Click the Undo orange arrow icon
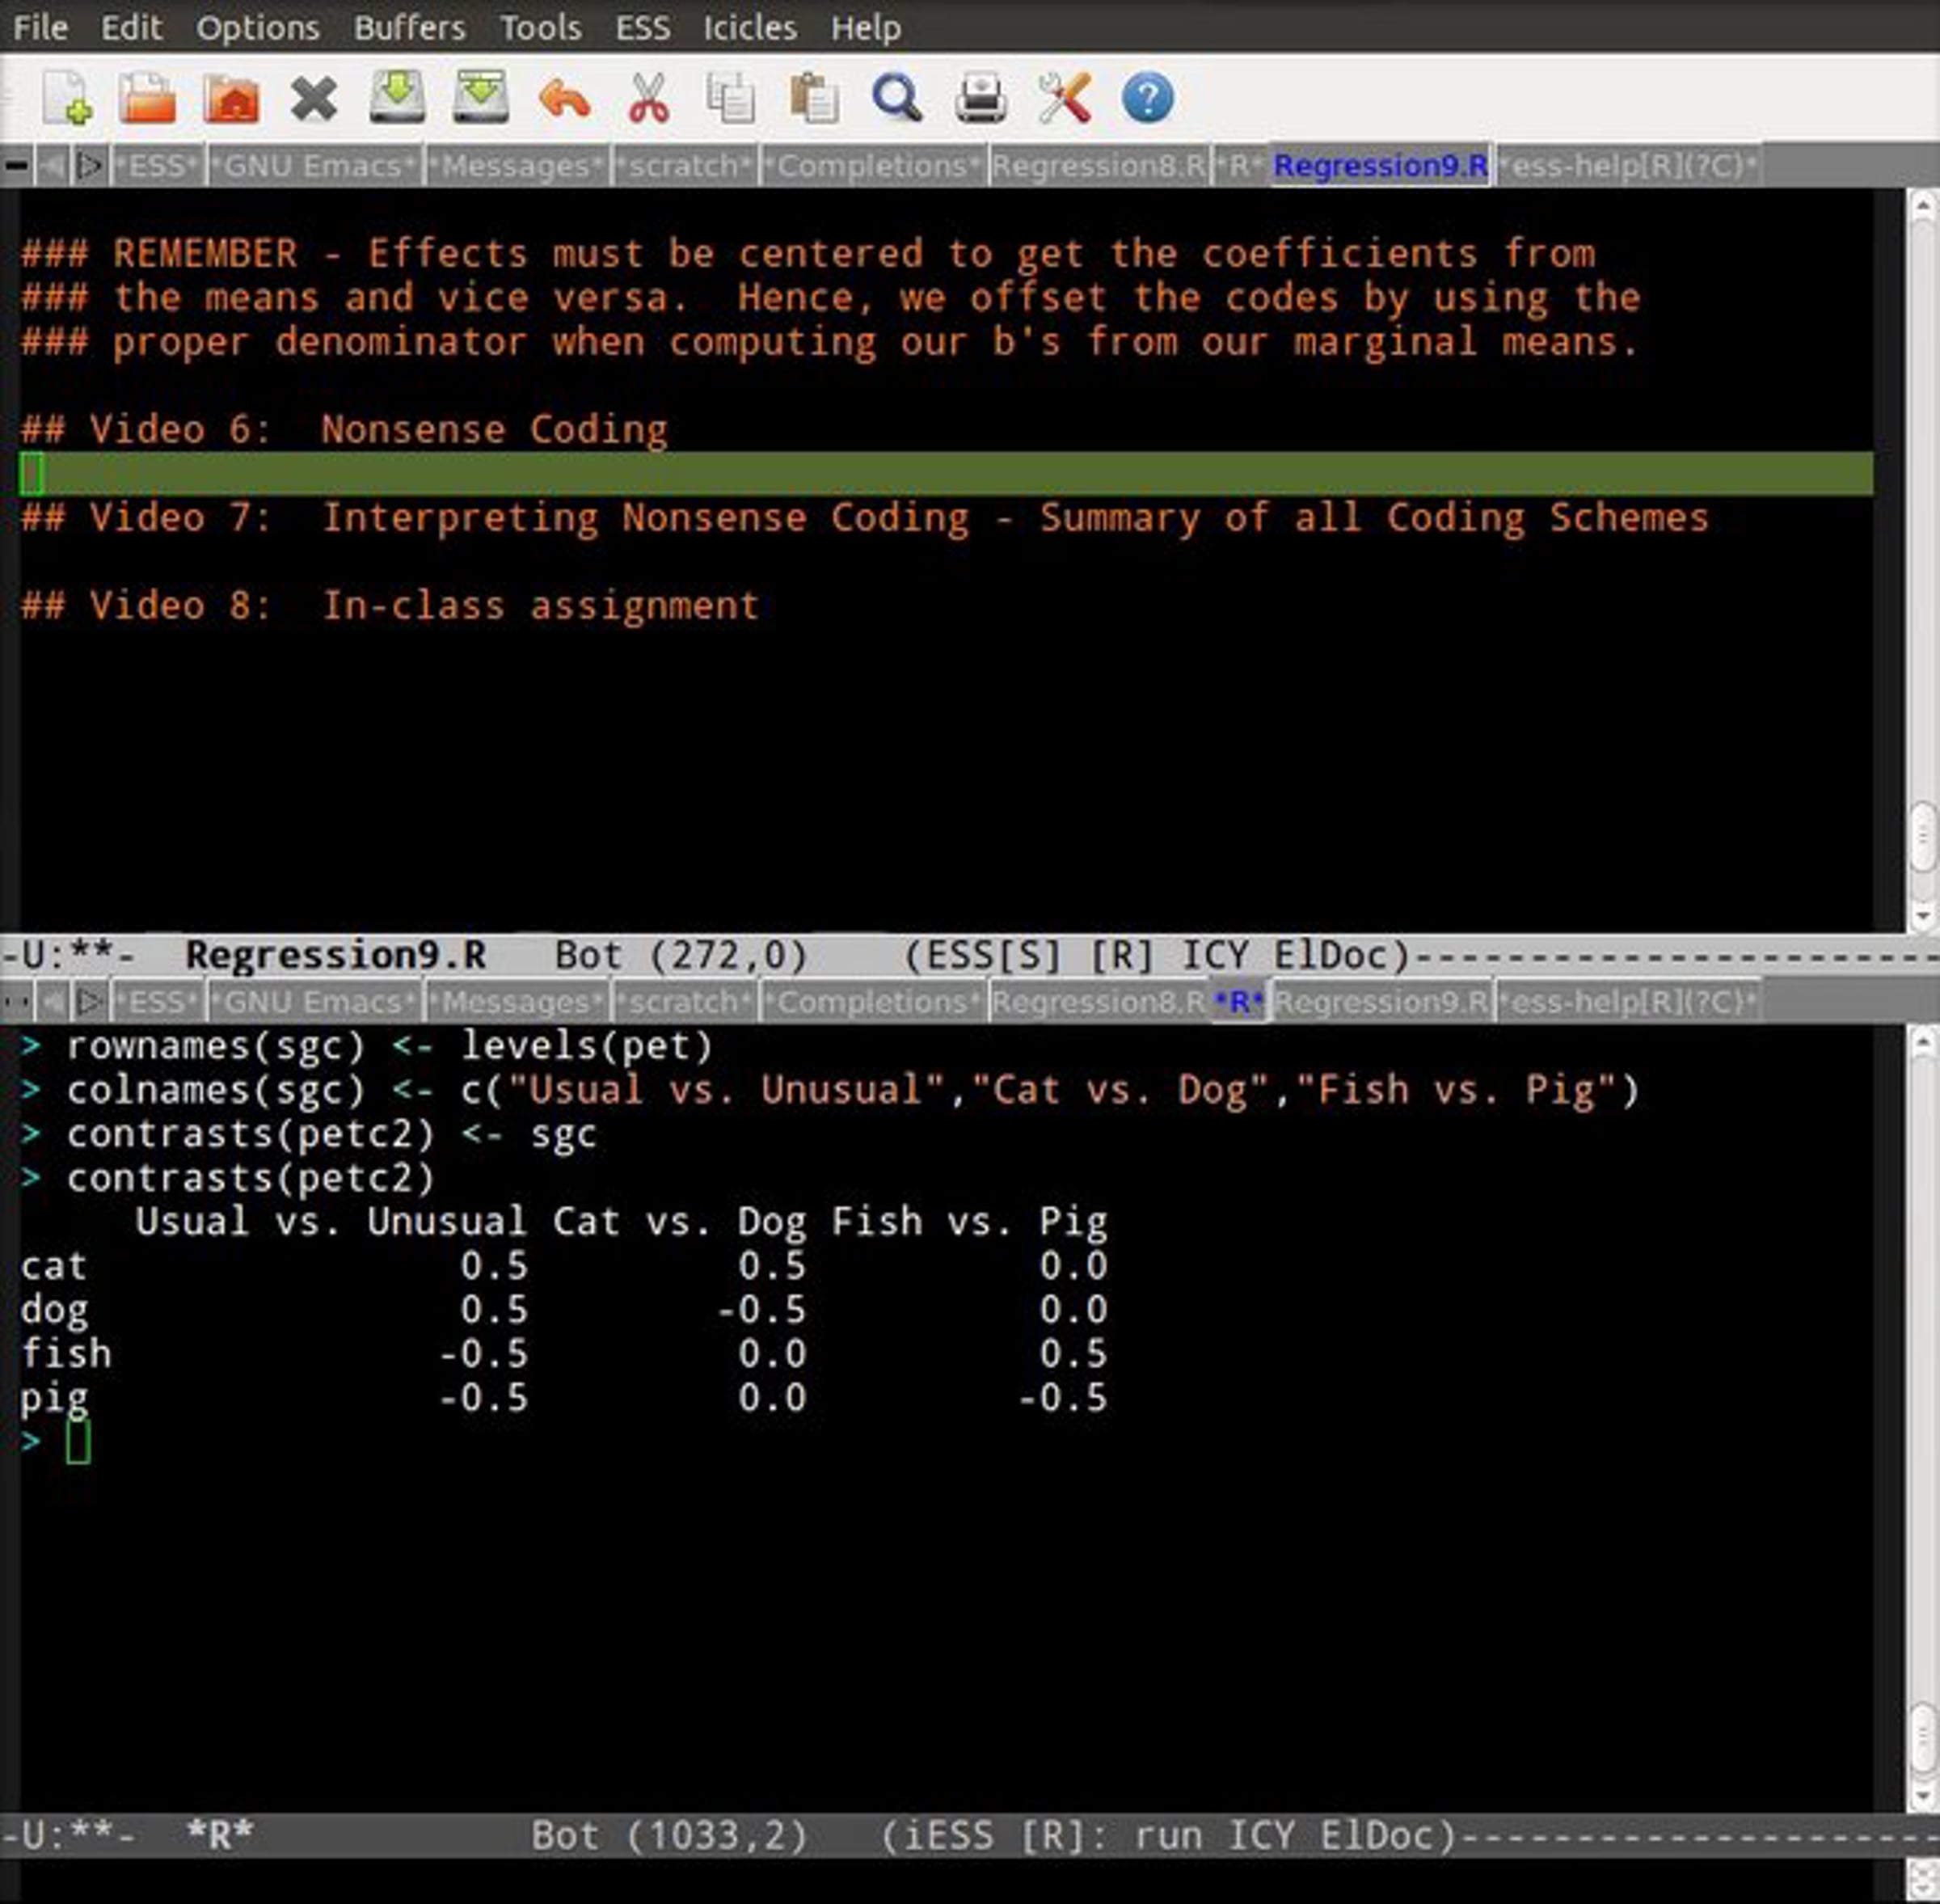Screen dimensions: 1940x1904 [x=564, y=99]
